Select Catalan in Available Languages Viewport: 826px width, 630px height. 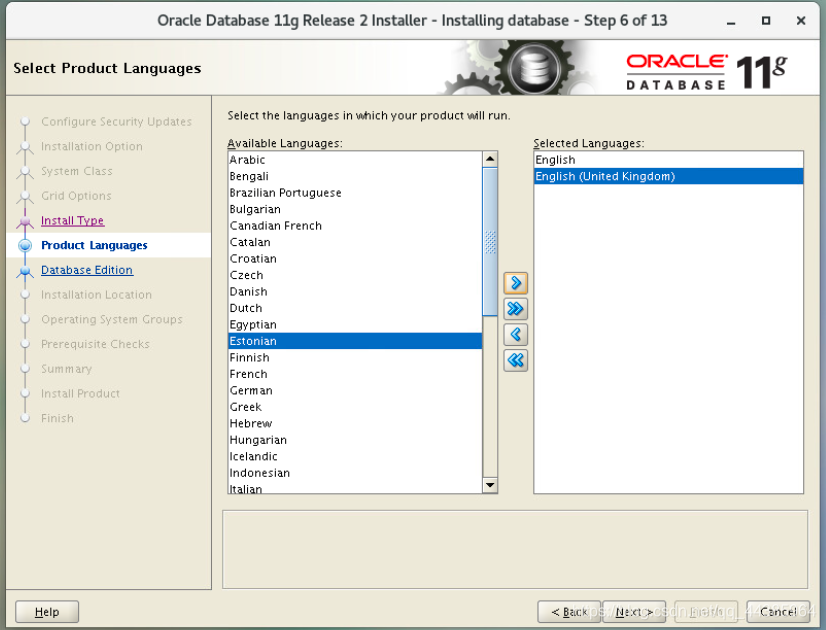[x=355, y=242]
